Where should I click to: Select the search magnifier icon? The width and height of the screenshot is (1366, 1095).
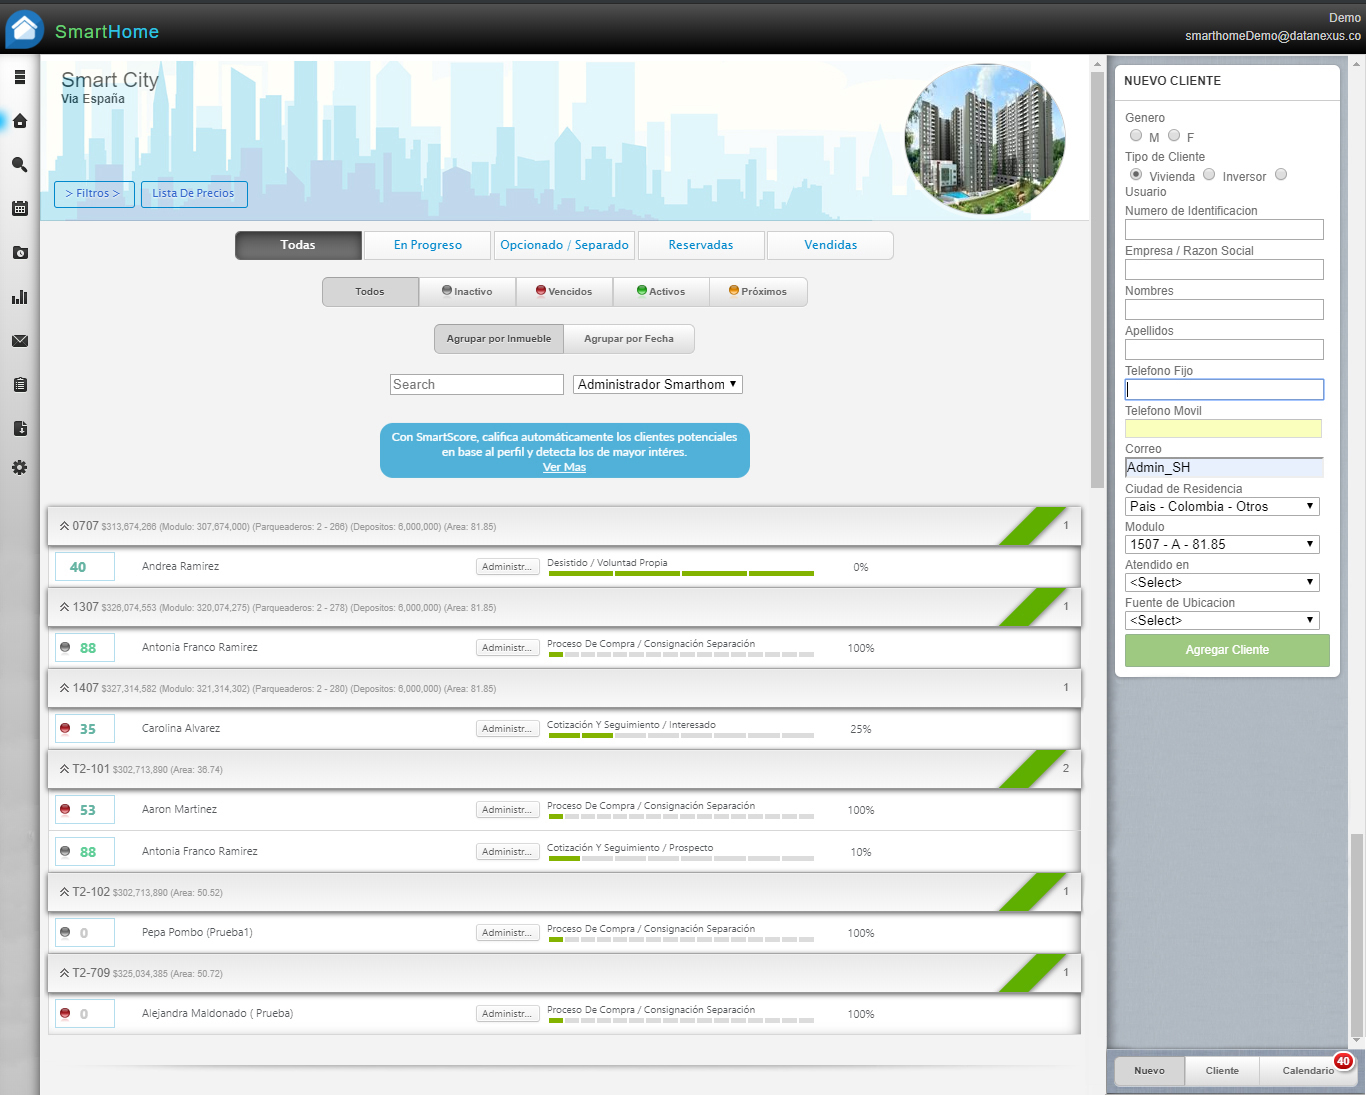tap(19, 165)
